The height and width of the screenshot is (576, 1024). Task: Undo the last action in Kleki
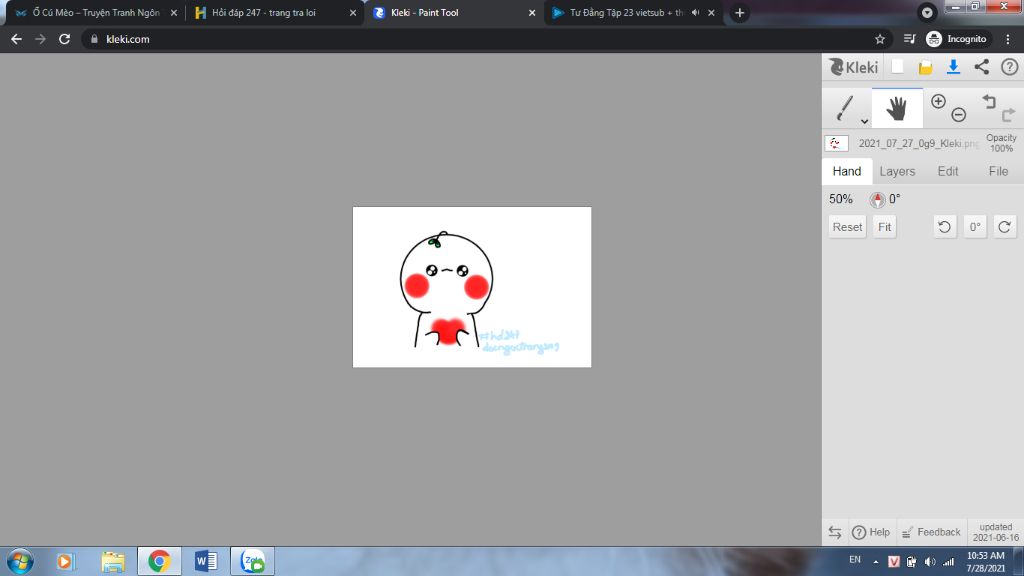tap(989, 101)
